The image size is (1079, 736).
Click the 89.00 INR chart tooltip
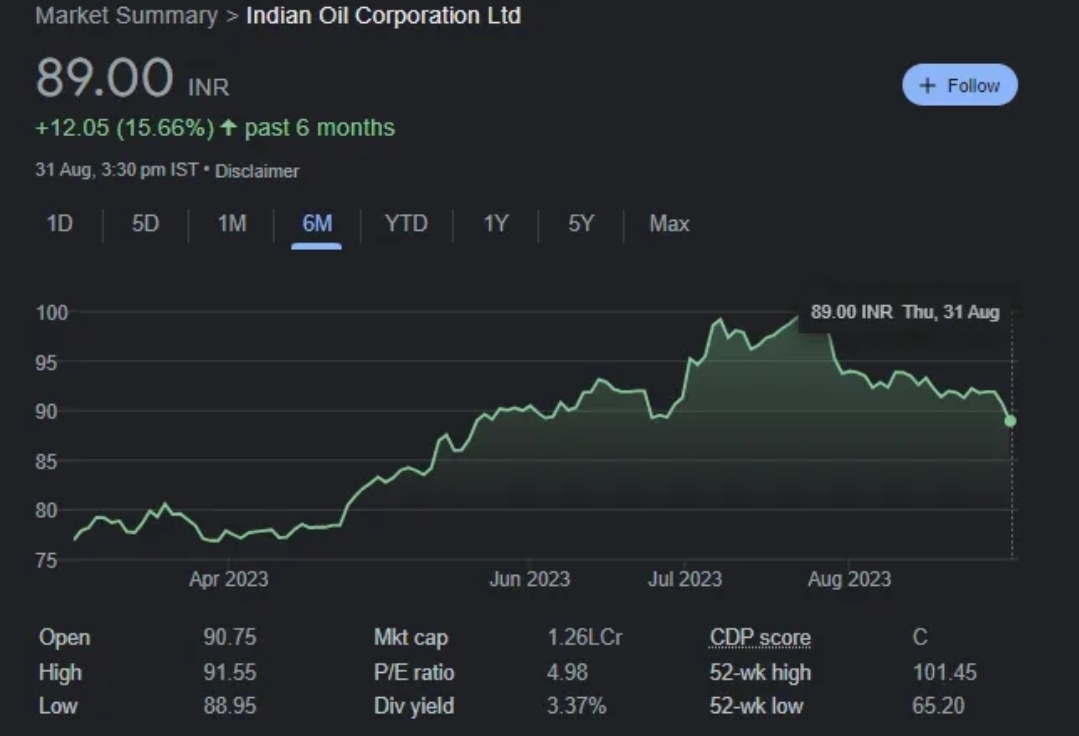[x=904, y=312]
